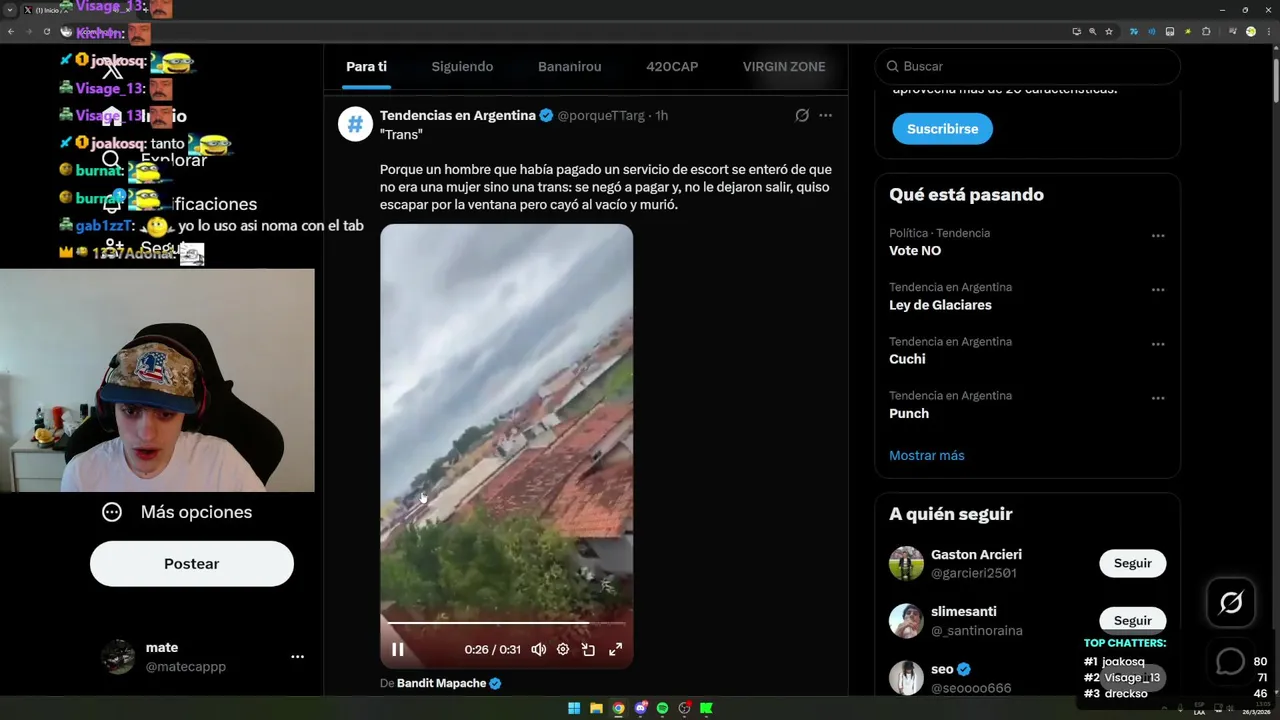The height and width of the screenshot is (720, 1280).
Task: Click the Chrome profile avatar
Action: pyautogui.click(x=1251, y=32)
